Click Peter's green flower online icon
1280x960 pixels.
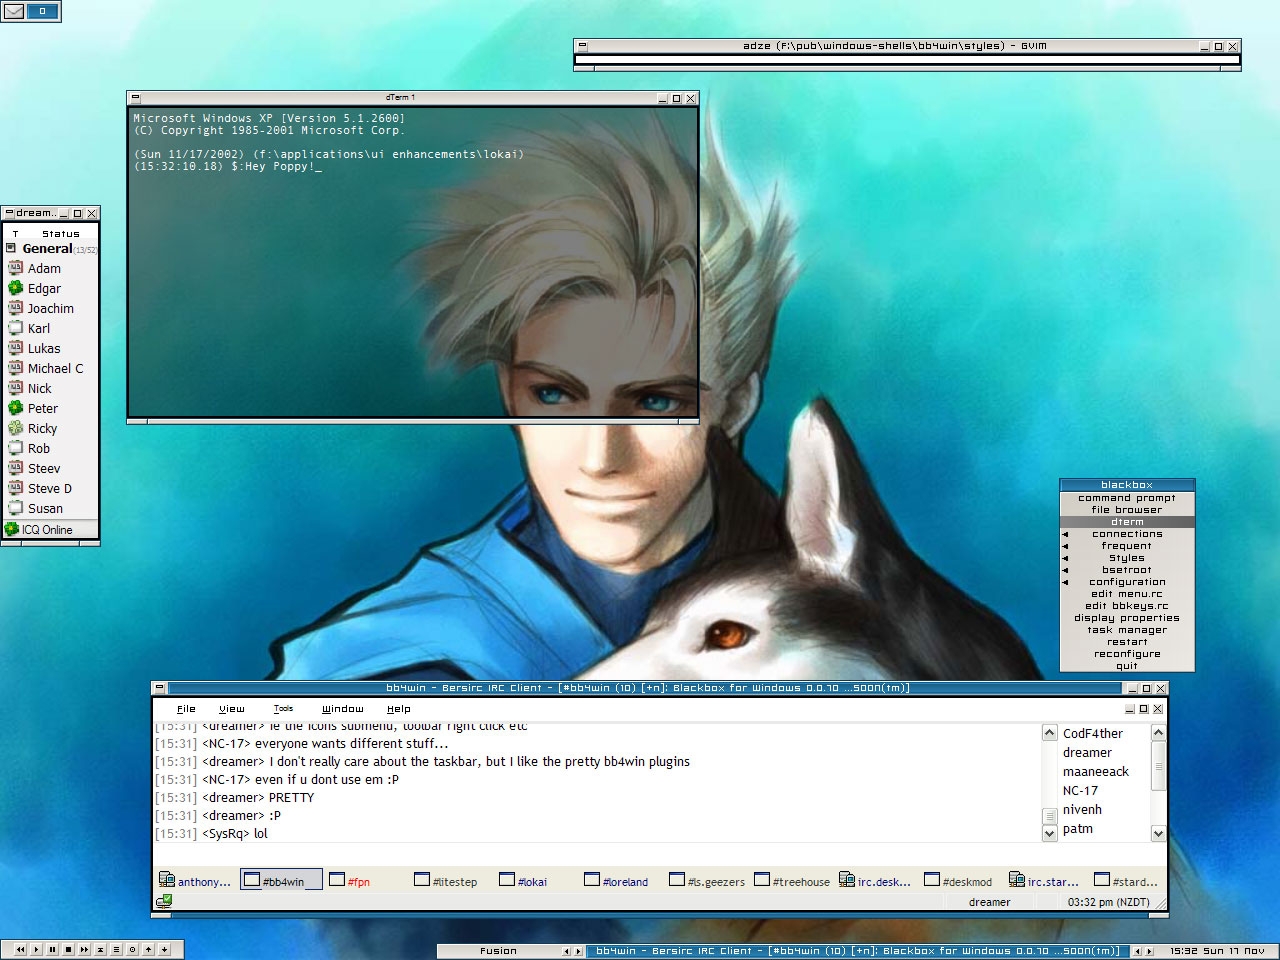(x=15, y=408)
